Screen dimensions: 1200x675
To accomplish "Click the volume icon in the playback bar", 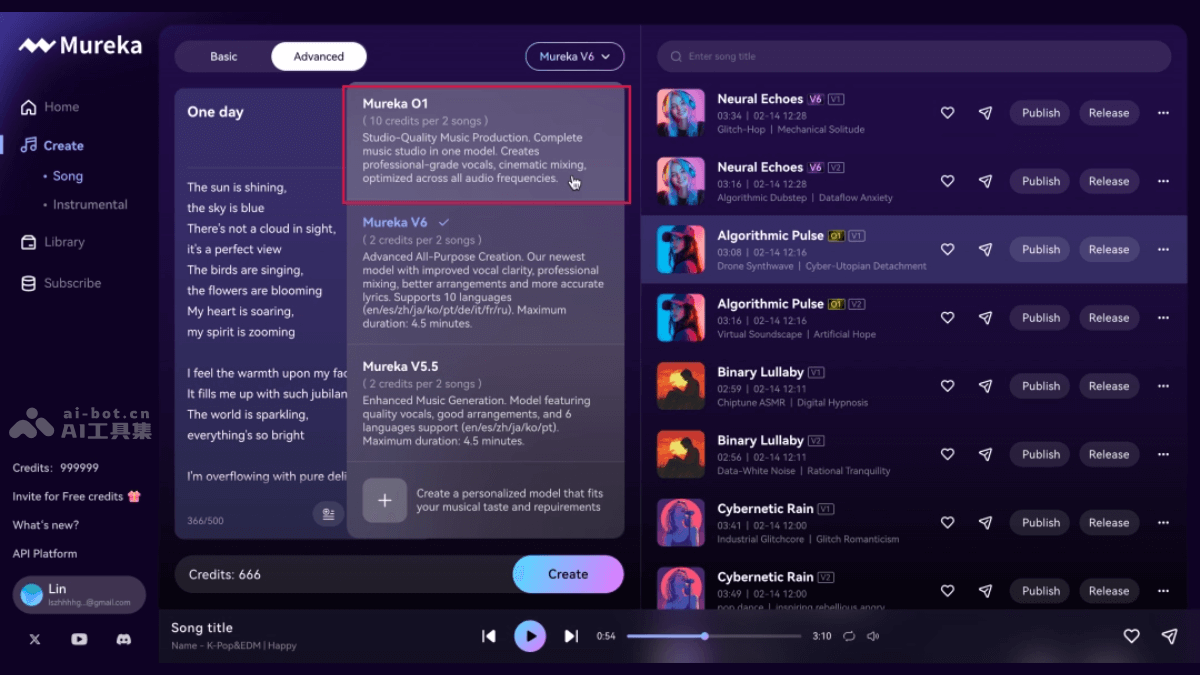I will [x=875, y=636].
